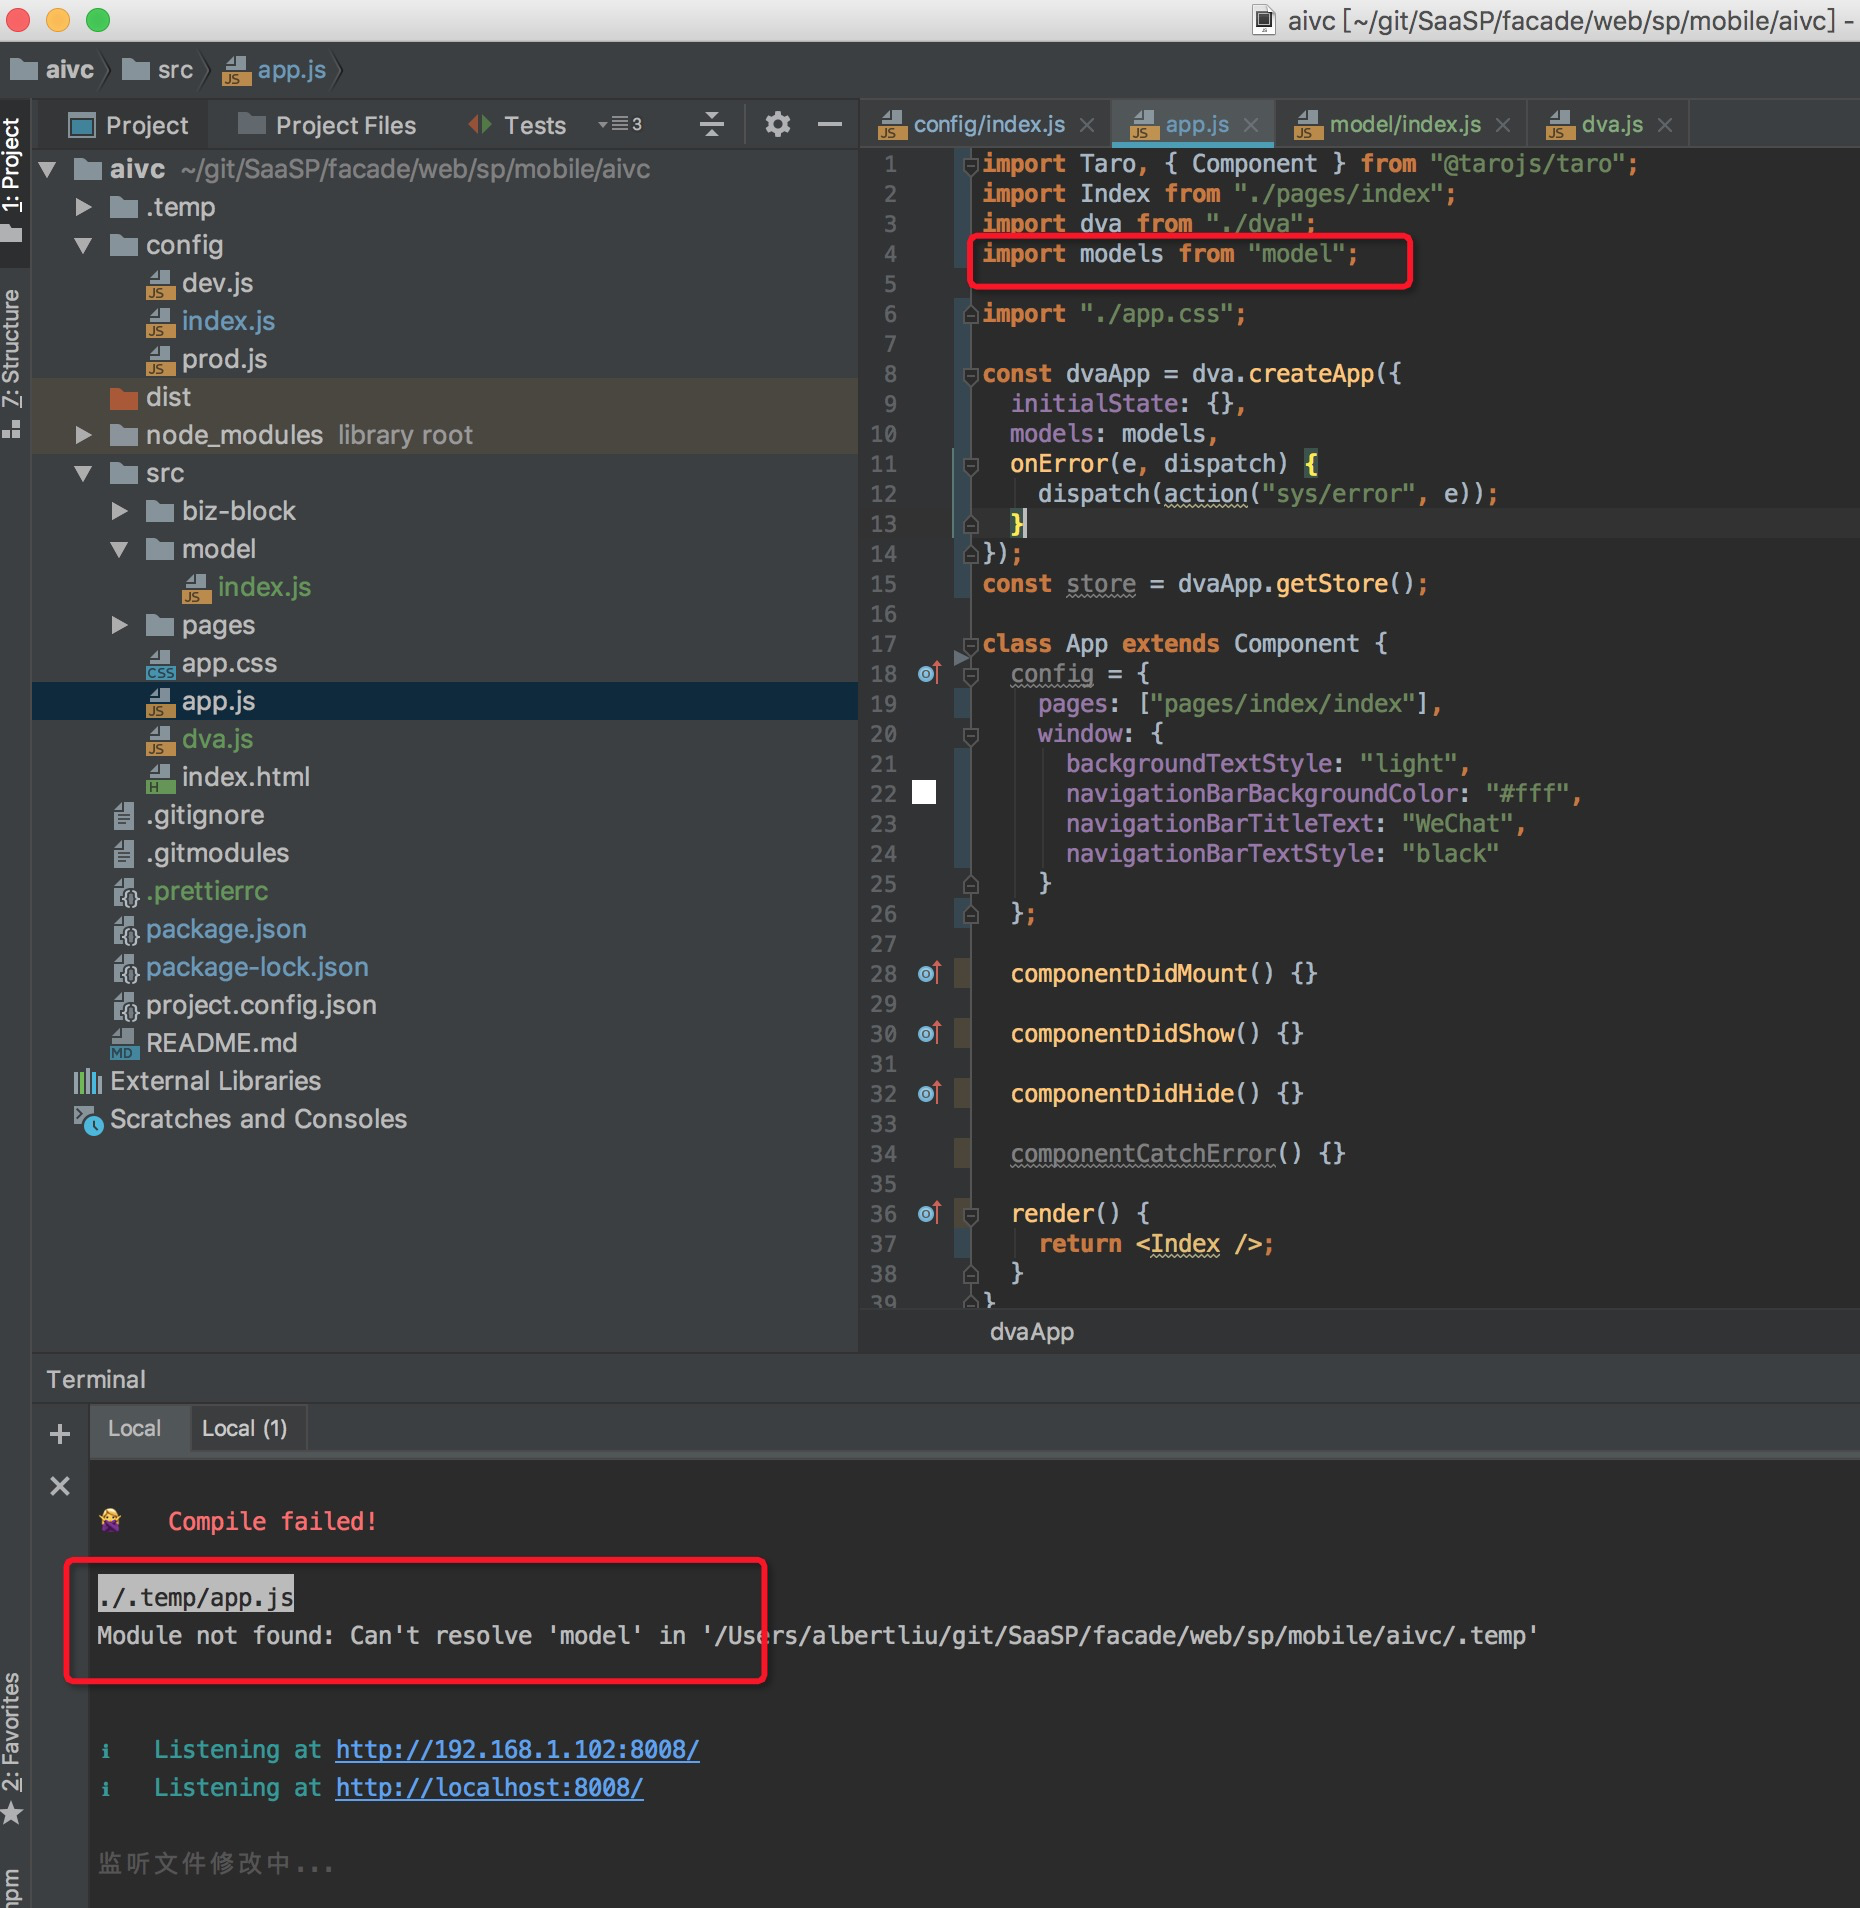Show hidden project view tabs list

620,124
